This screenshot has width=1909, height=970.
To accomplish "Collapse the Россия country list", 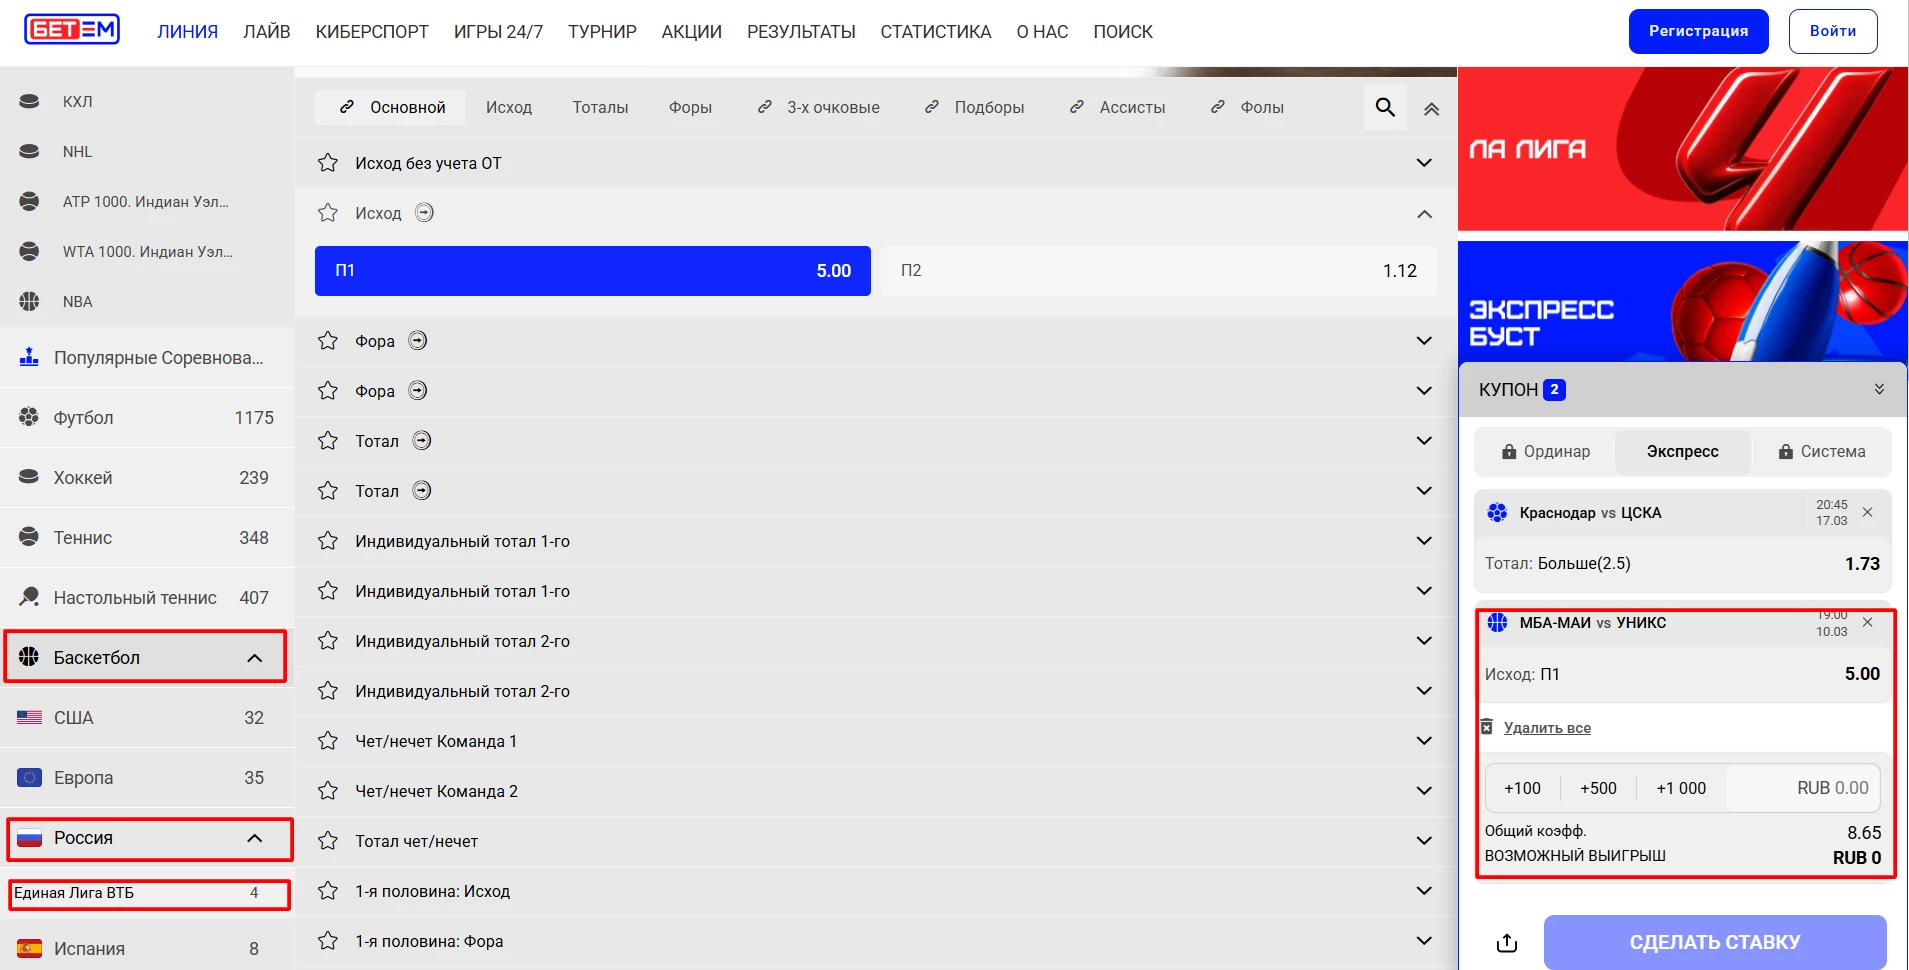I will pyautogui.click(x=254, y=838).
